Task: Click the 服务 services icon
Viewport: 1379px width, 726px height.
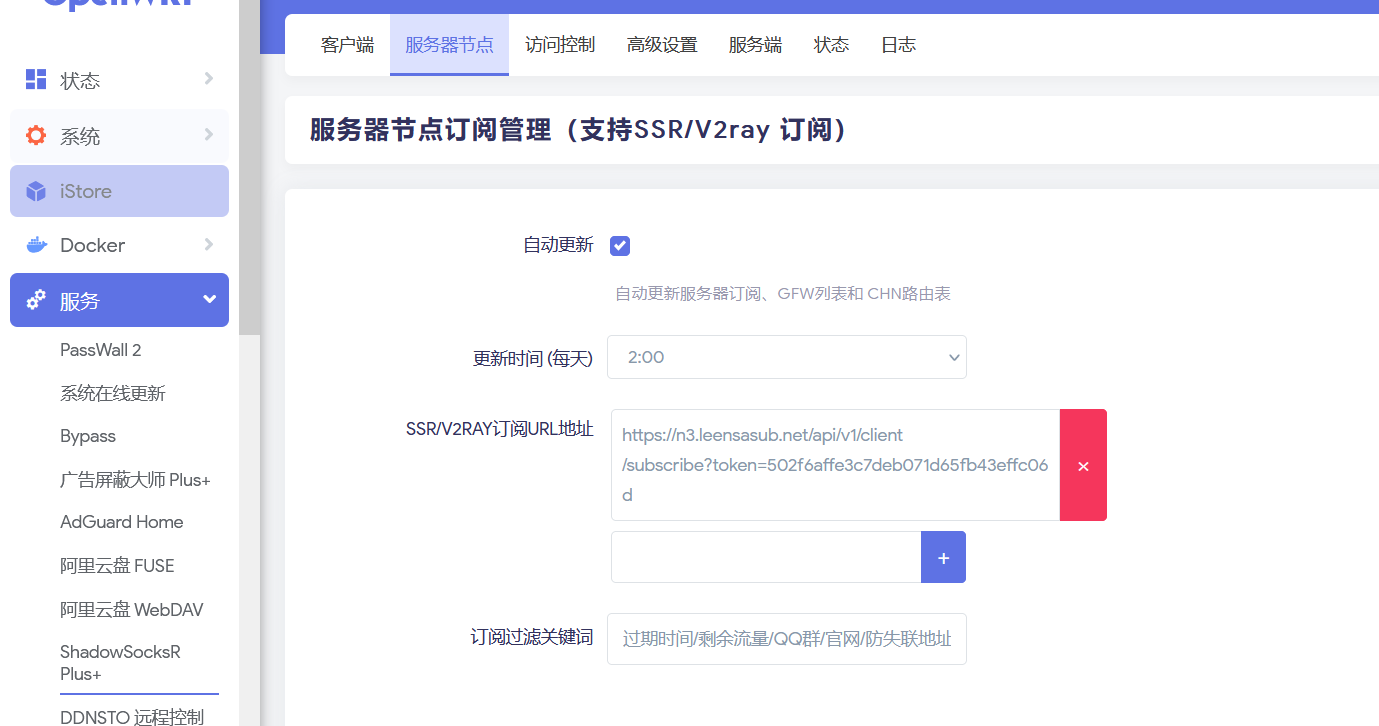Action: (36, 299)
